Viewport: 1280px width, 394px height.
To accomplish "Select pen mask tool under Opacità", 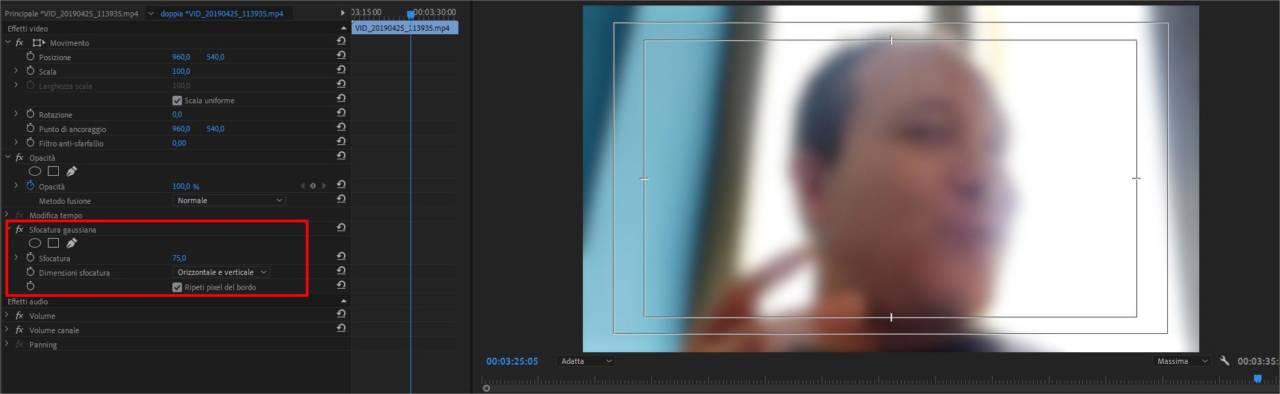I will click(72, 171).
